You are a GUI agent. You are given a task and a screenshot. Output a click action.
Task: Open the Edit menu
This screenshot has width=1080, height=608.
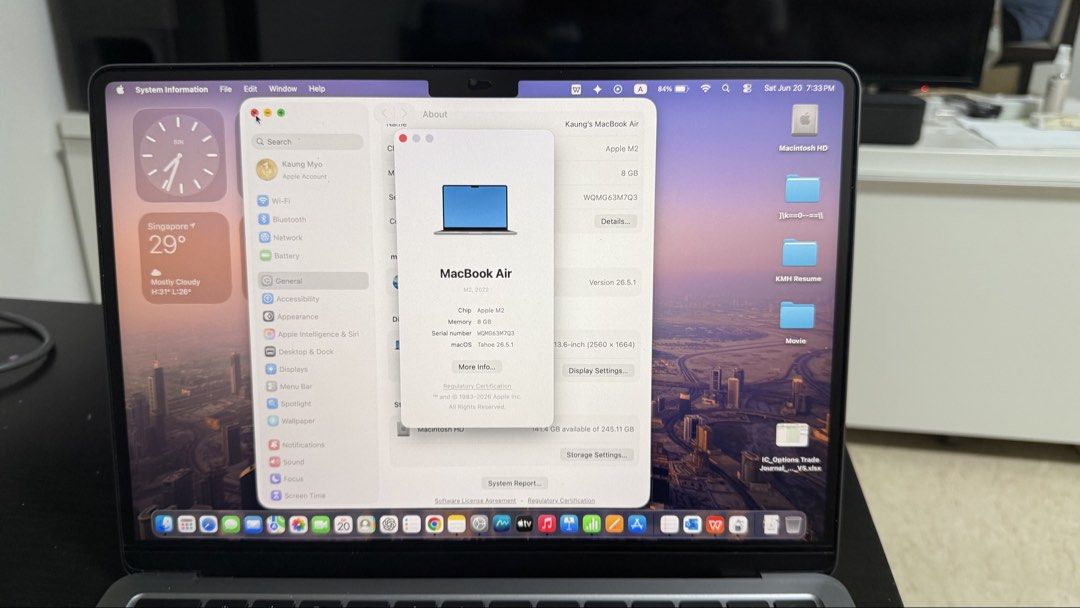pos(250,89)
